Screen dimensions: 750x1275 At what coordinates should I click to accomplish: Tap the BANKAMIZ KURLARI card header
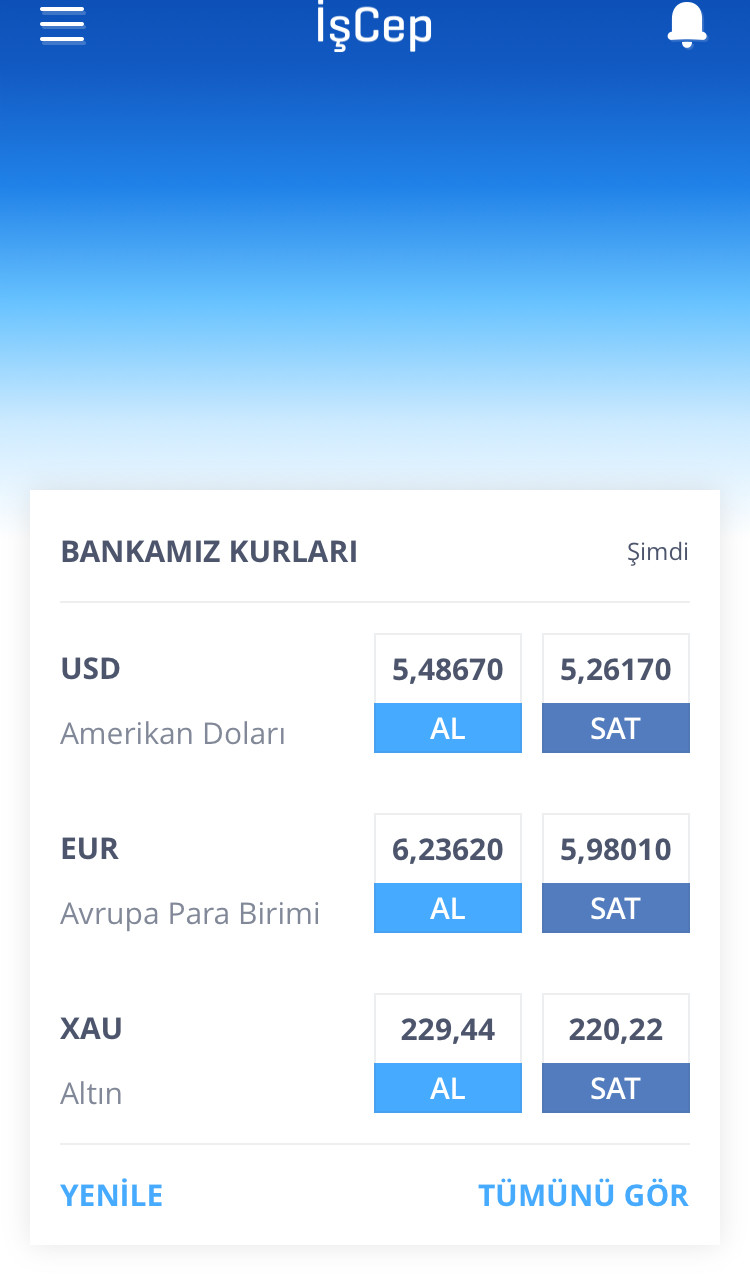coord(209,552)
